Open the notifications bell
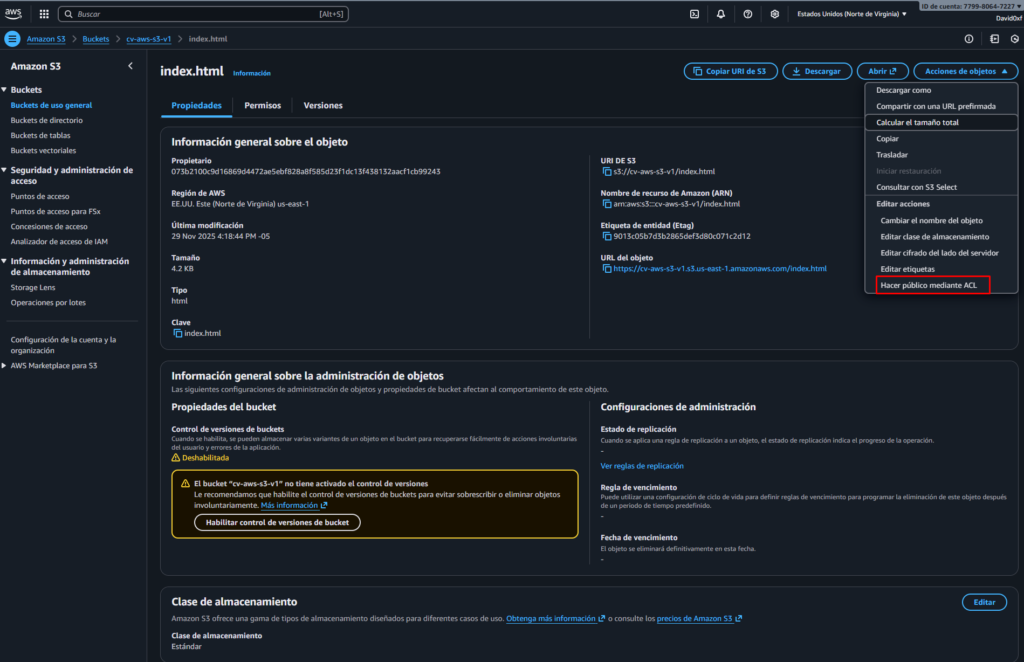Viewport: 1024px width, 662px height. (x=721, y=14)
